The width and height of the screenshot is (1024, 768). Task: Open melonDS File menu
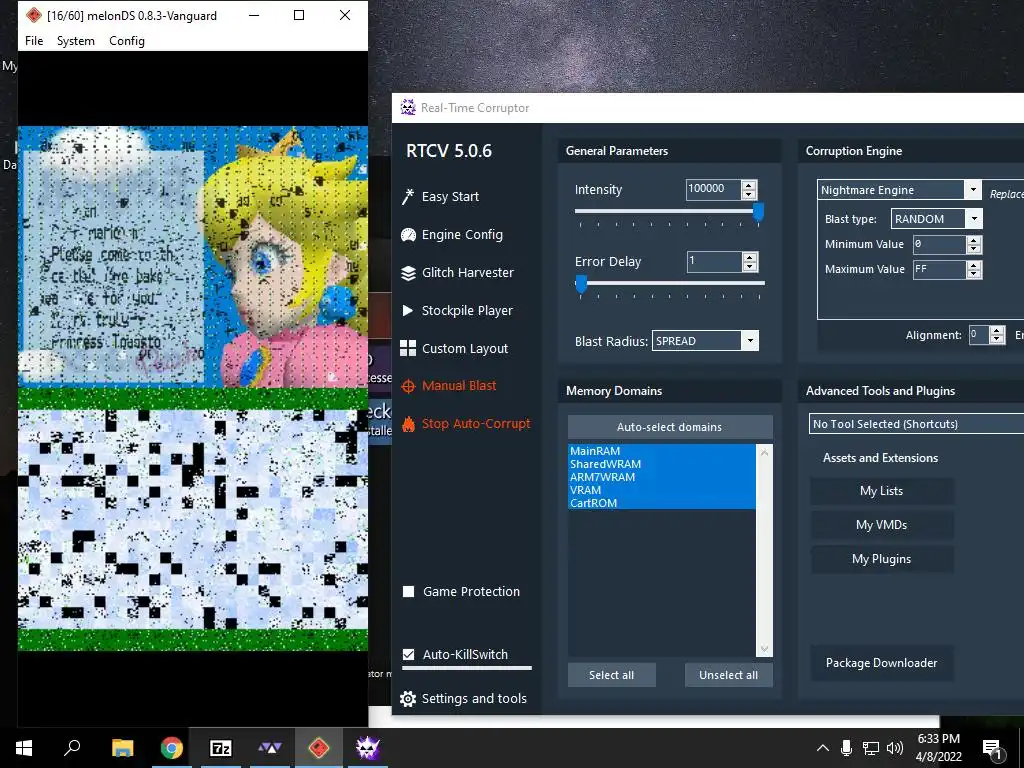coord(34,40)
